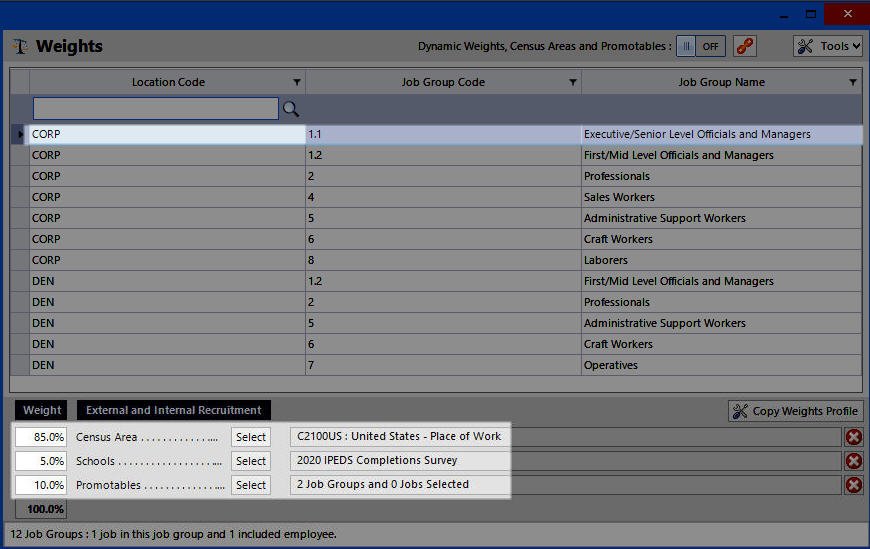Click row selector arrow for CORP 1.1

(20, 134)
